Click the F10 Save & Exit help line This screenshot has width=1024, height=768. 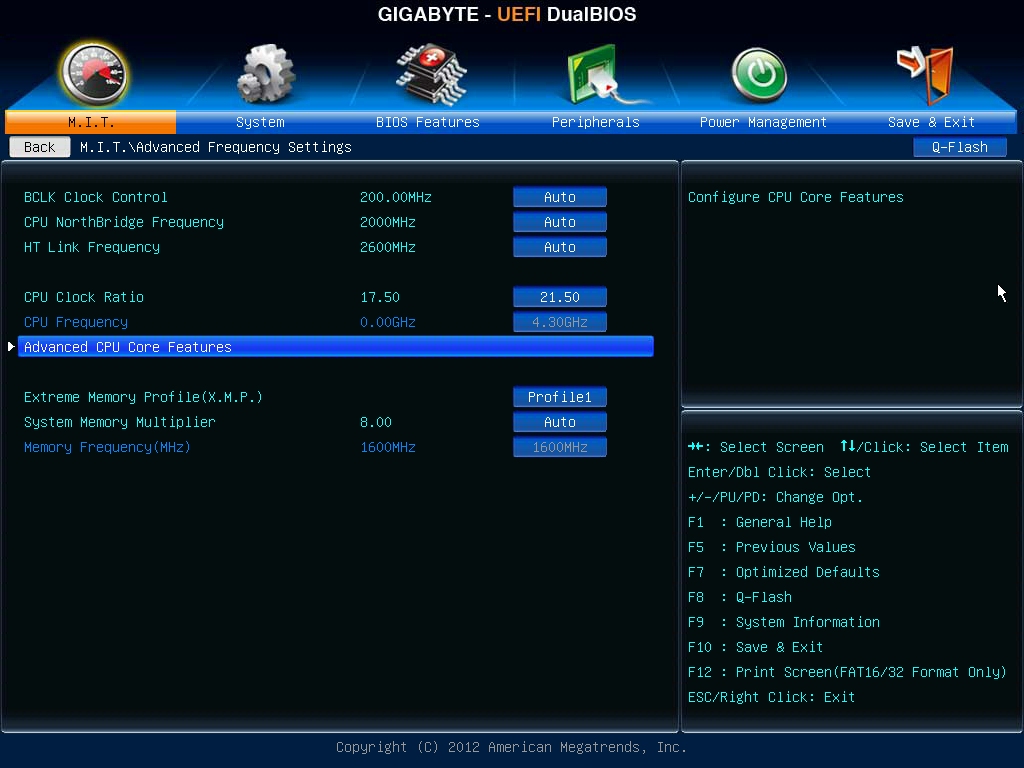755,647
